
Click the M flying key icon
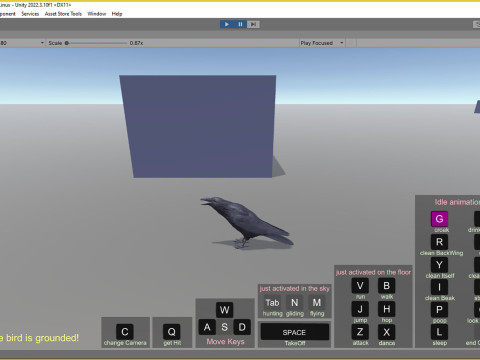pyautogui.click(x=317, y=303)
